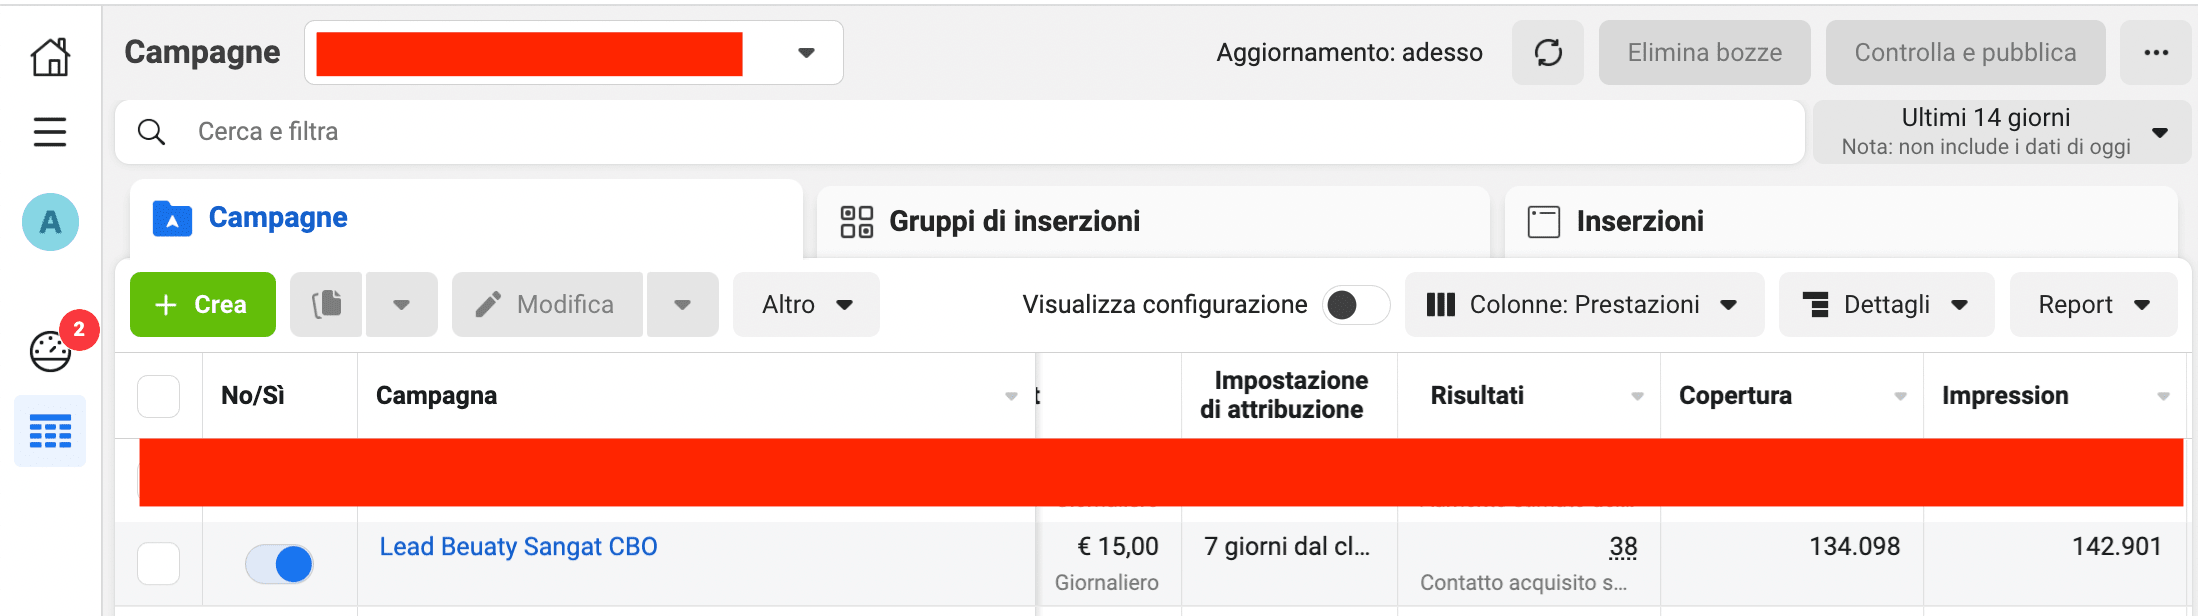Select the Lead Beuaty Sangat CBO row checkbox
The height and width of the screenshot is (616, 2198).
pyautogui.click(x=158, y=564)
